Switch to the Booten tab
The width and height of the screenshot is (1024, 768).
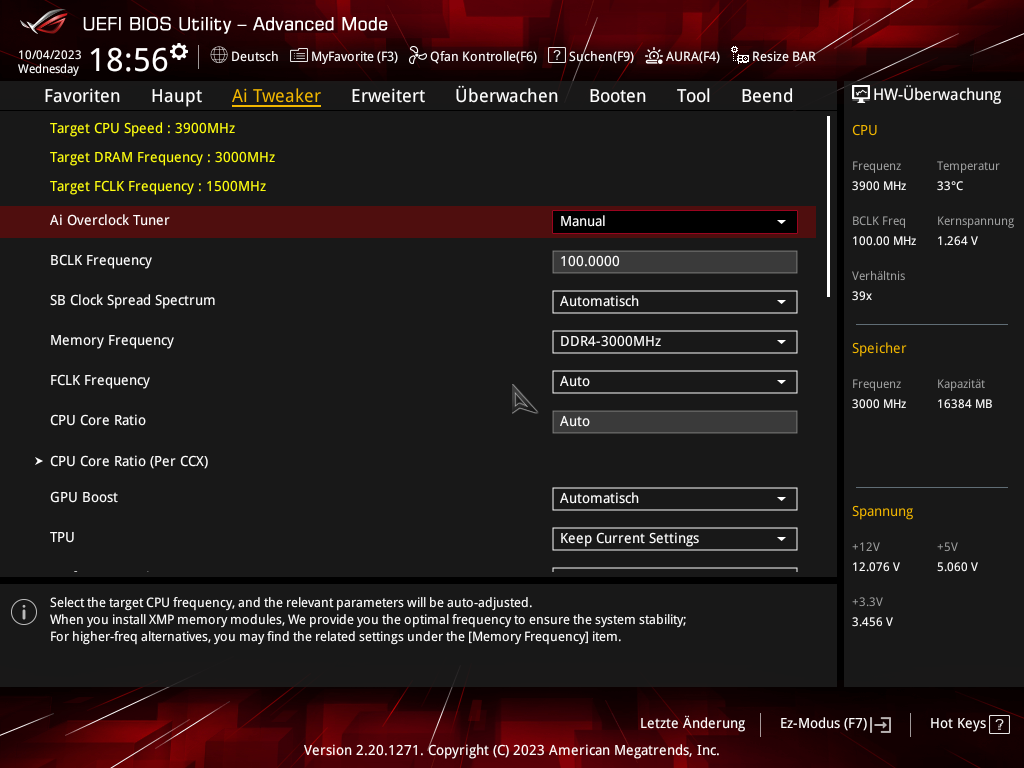pos(617,96)
